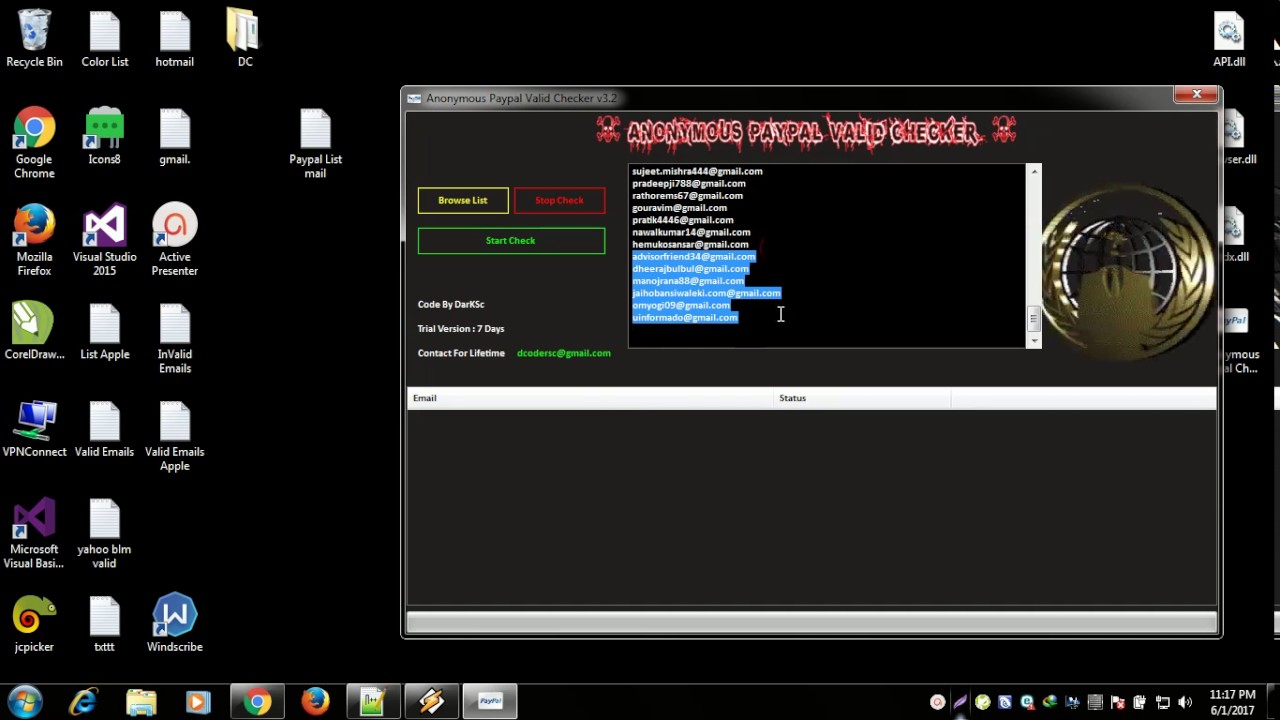1280x720 pixels.
Task: Select the DC folder icon
Action: click(245, 40)
